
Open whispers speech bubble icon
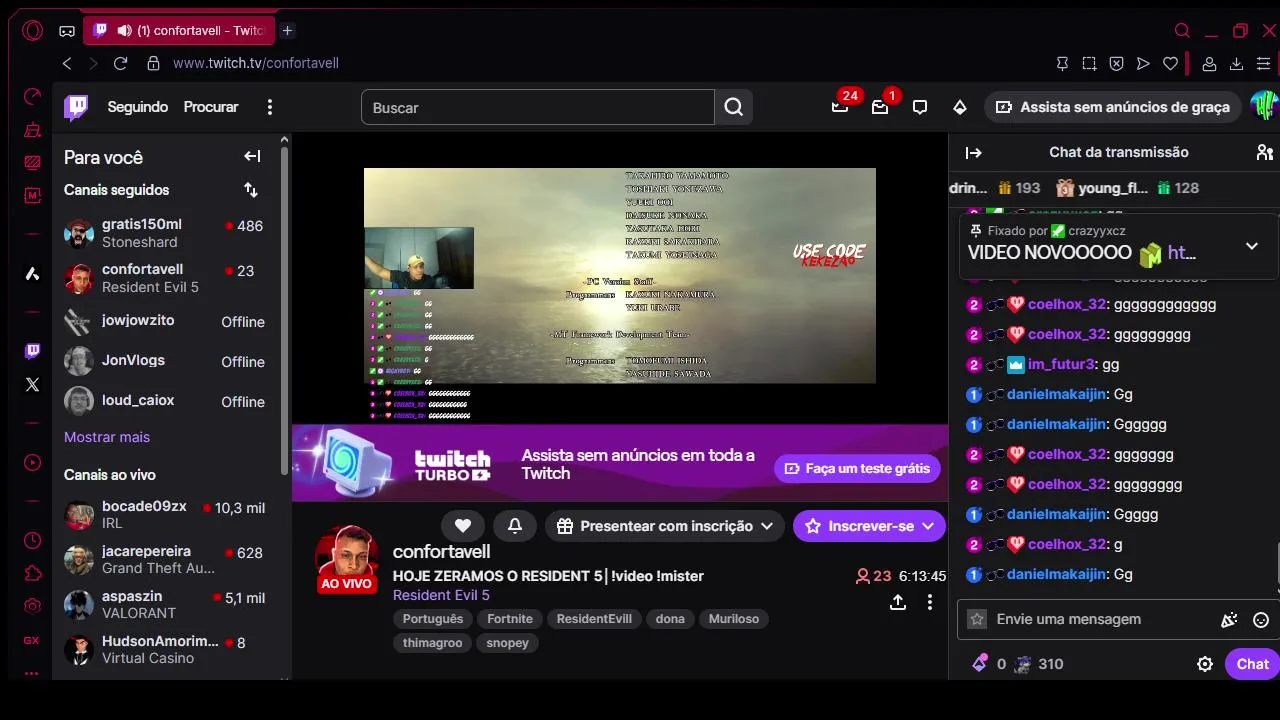click(x=920, y=107)
